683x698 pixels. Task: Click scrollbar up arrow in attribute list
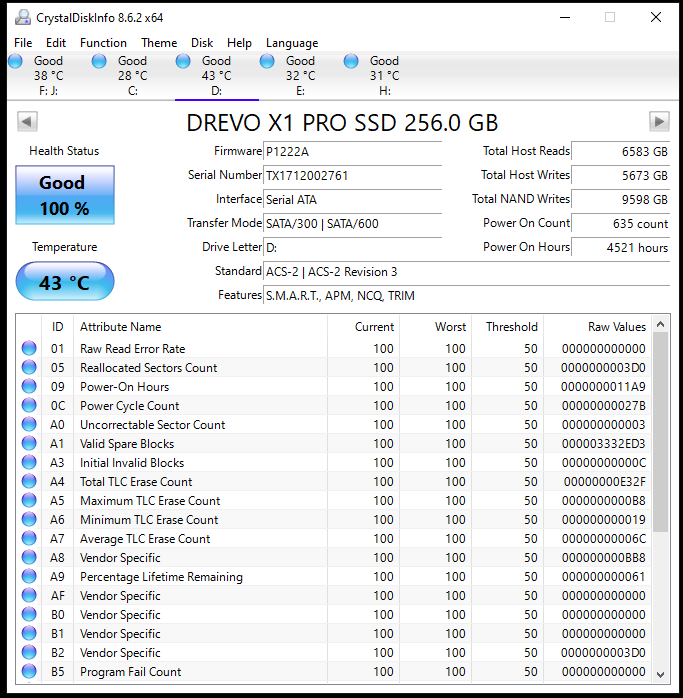[661, 325]
